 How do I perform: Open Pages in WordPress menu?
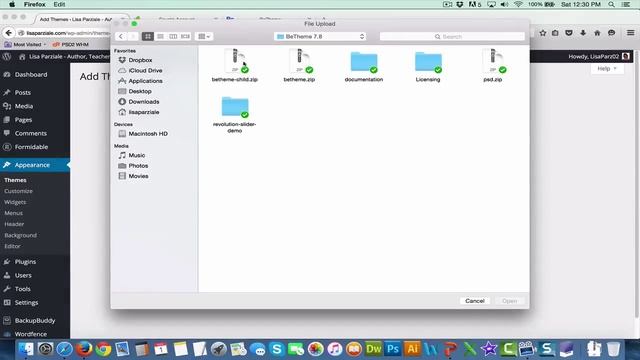(x=23, y=120)
